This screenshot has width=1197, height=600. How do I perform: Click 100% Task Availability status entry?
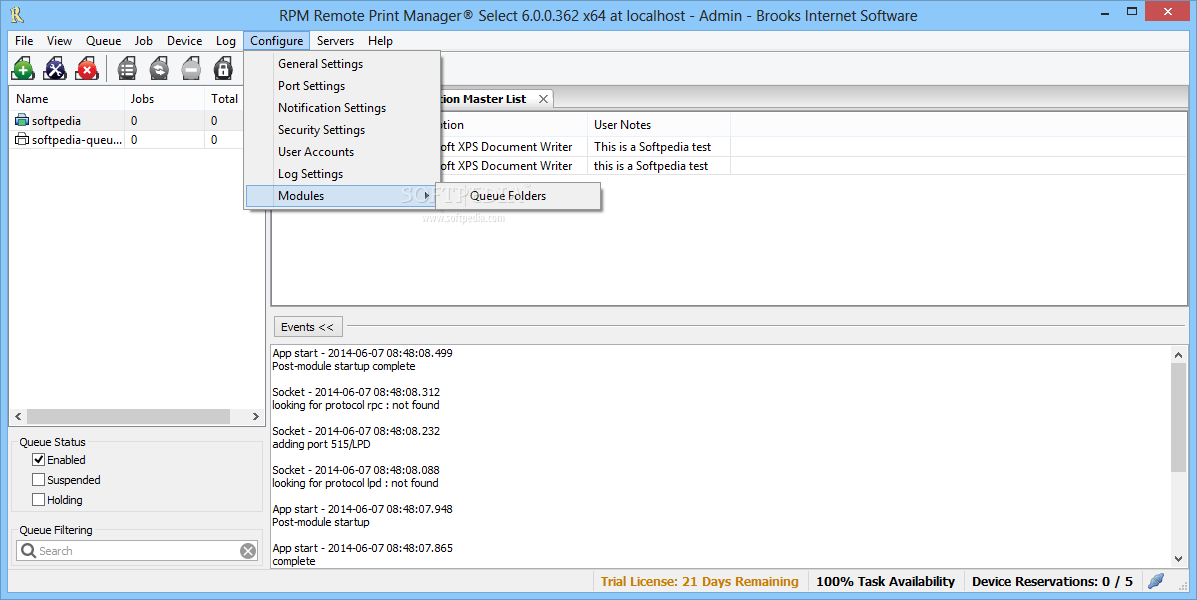point(886,582)
